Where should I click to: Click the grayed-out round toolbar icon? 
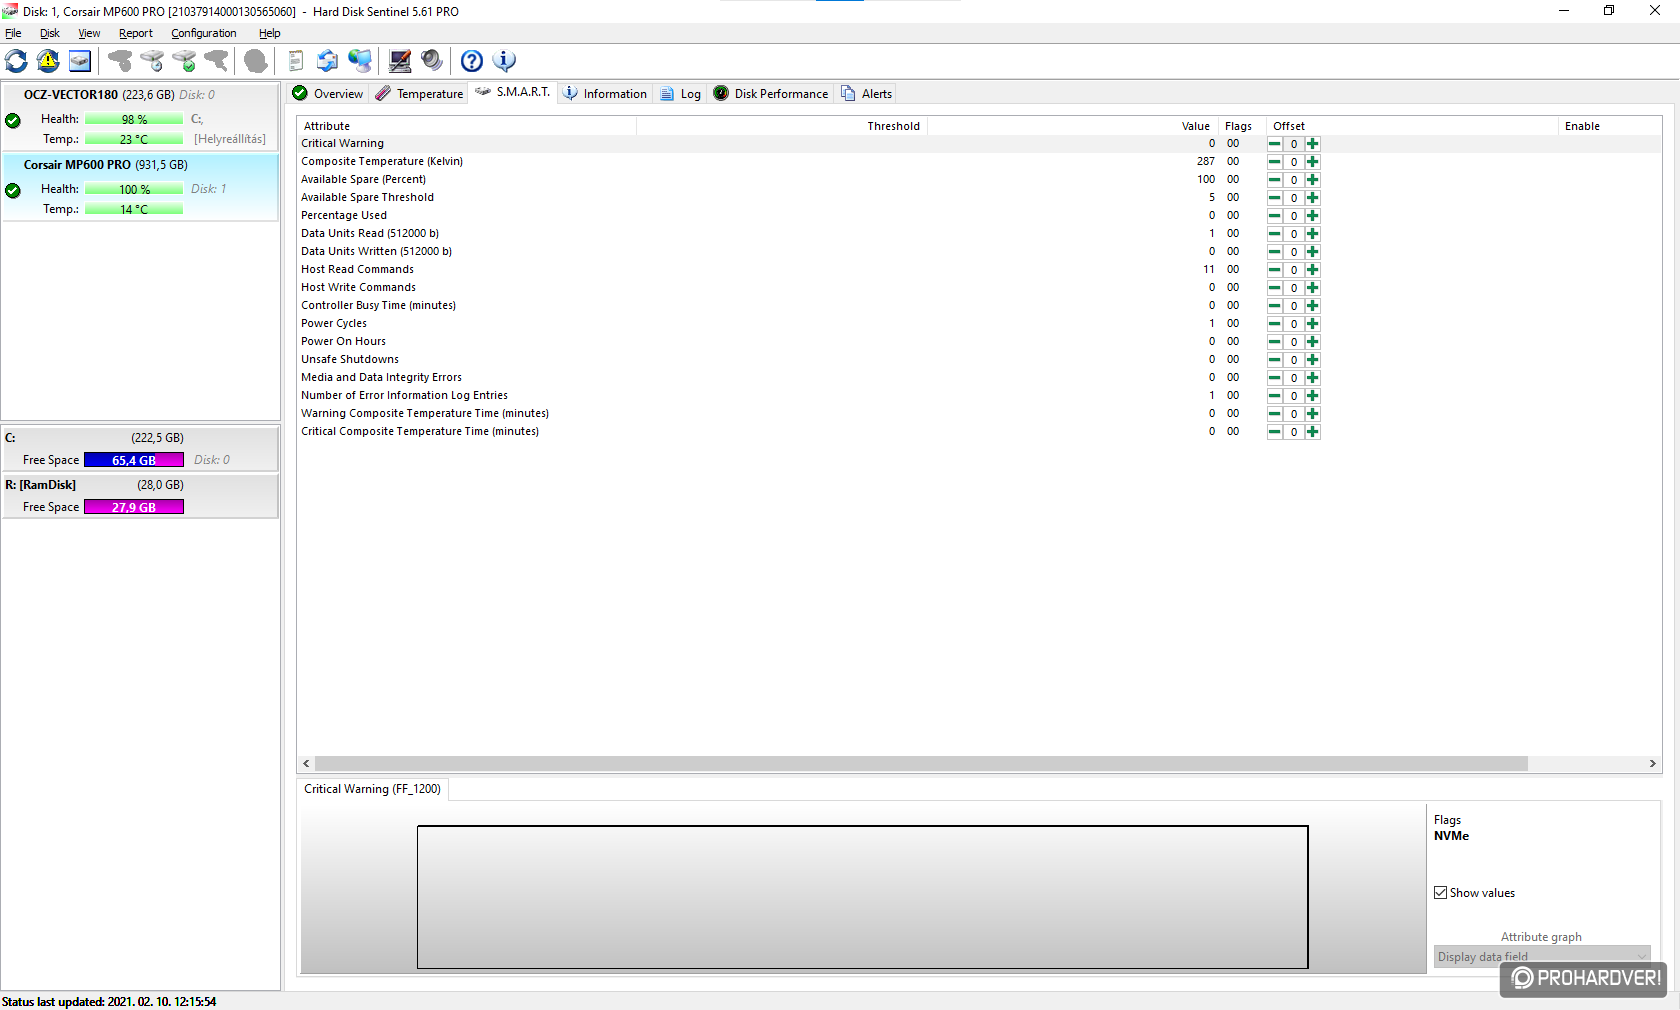point(256,61)
